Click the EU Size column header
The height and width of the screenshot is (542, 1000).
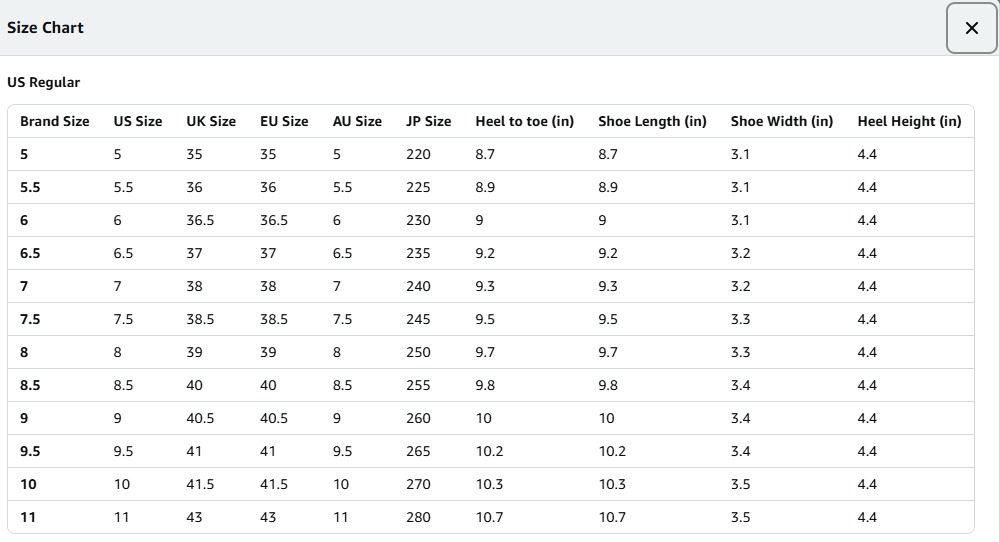tap(284, 121)
